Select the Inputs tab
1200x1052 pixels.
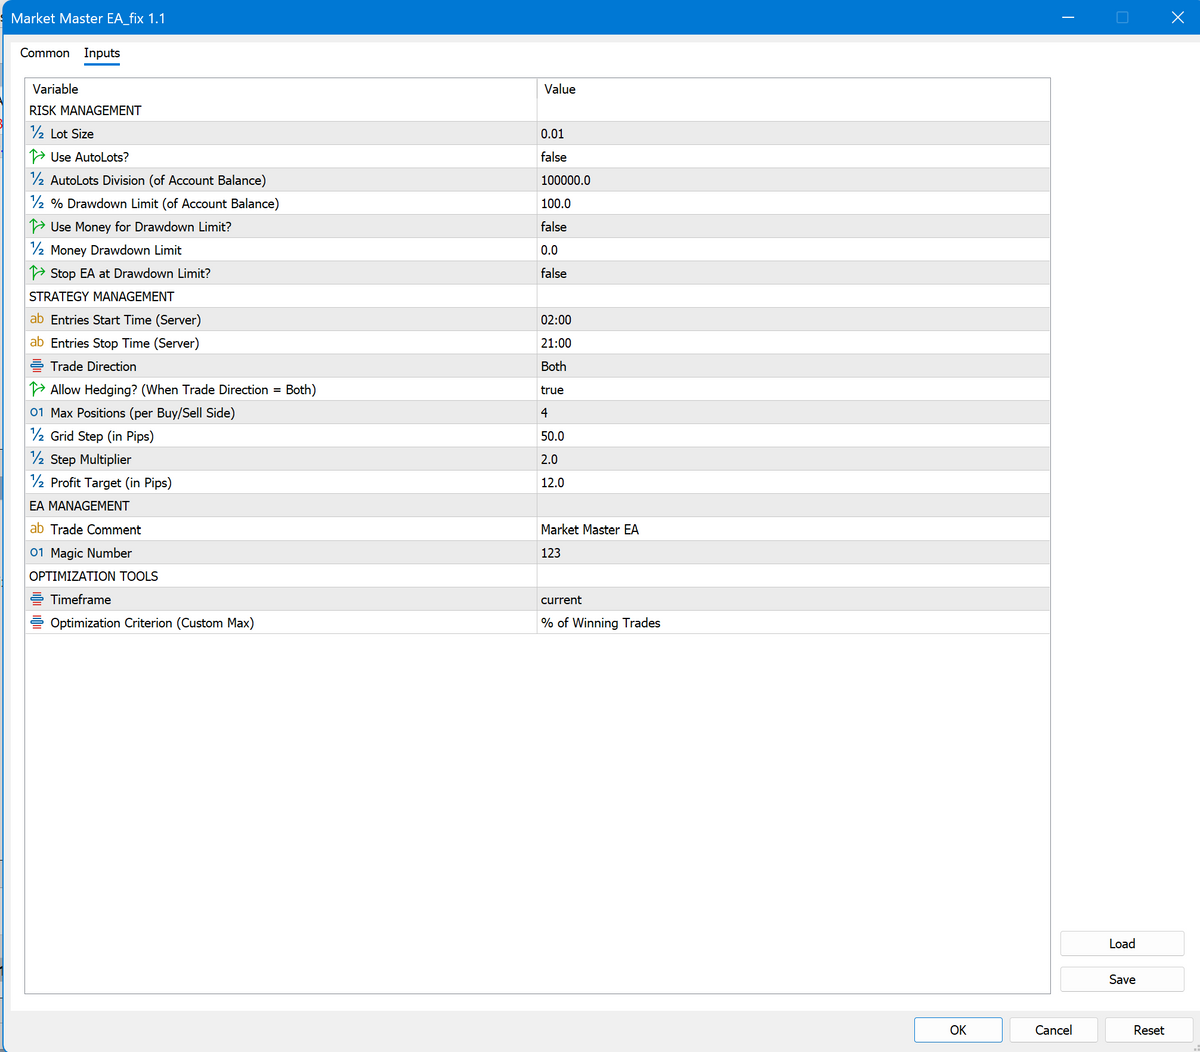click(101, 53)
